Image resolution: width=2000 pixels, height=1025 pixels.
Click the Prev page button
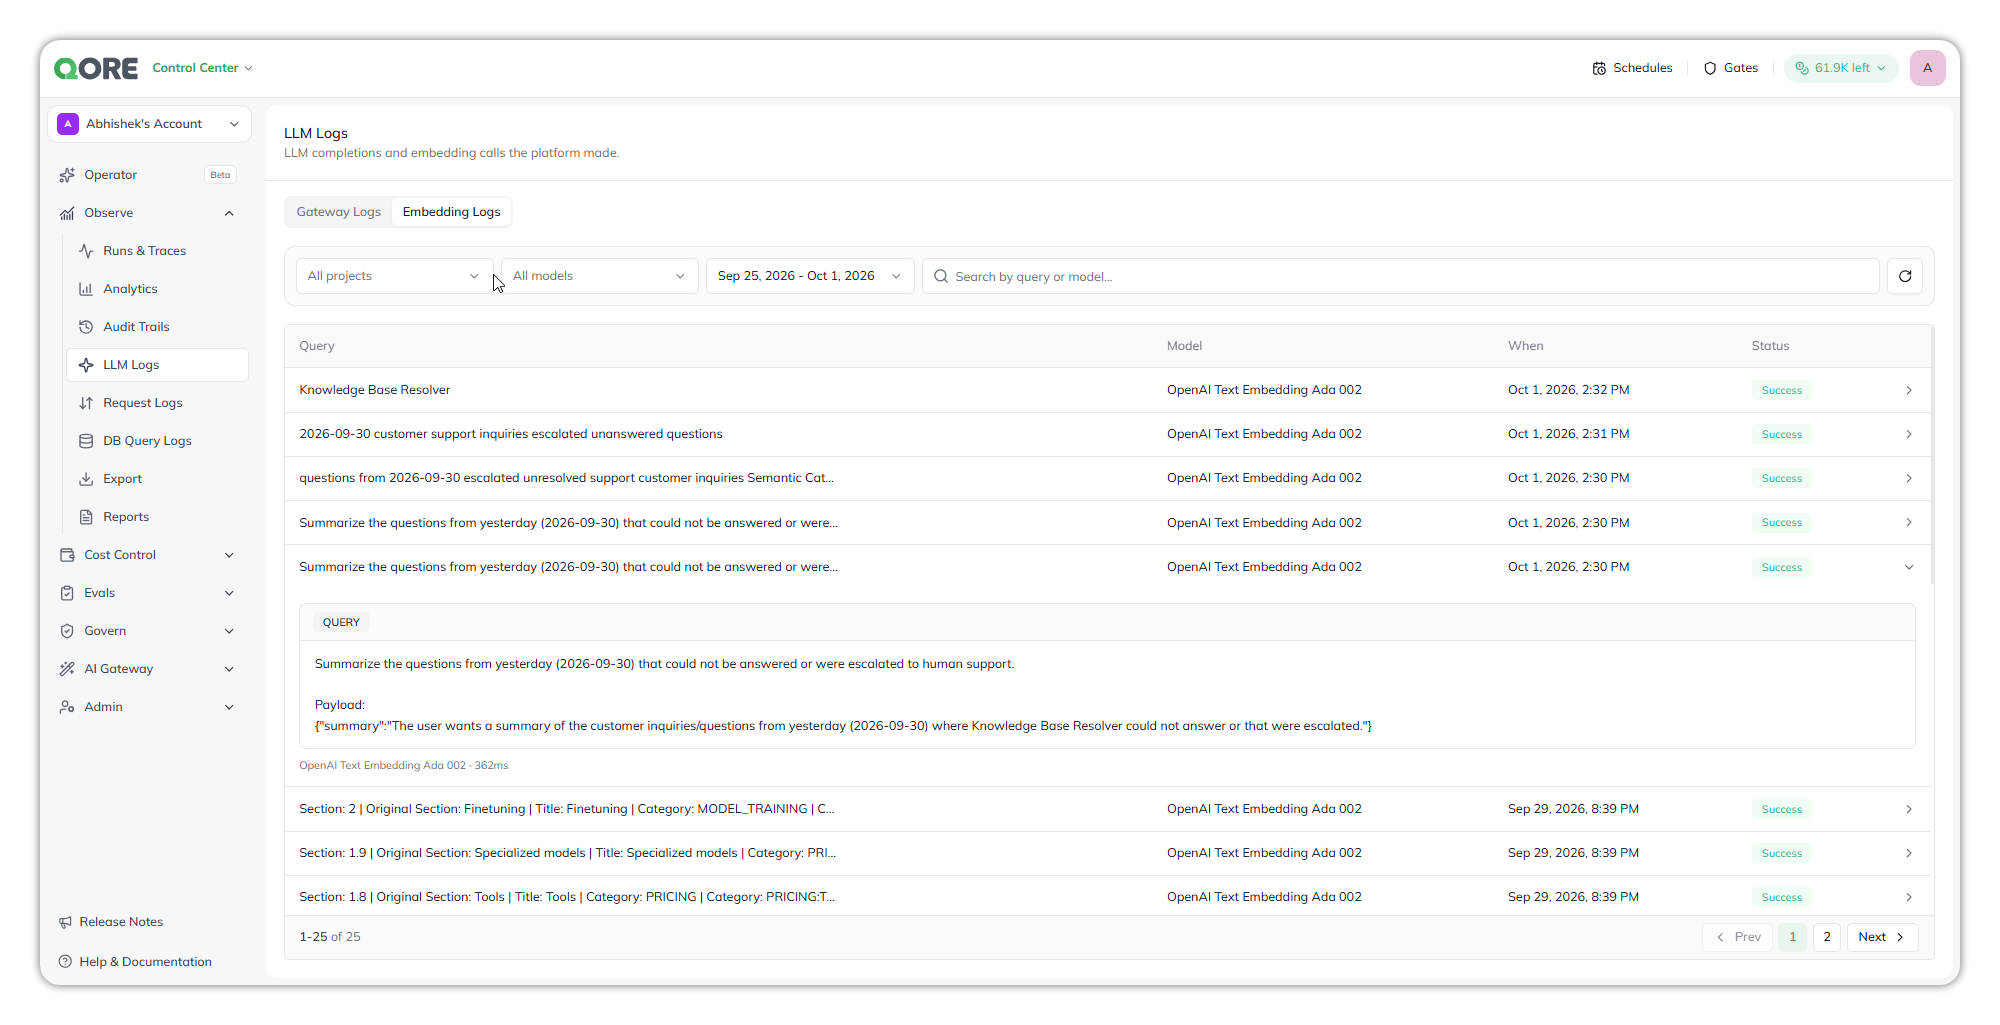click(1738, 937)
